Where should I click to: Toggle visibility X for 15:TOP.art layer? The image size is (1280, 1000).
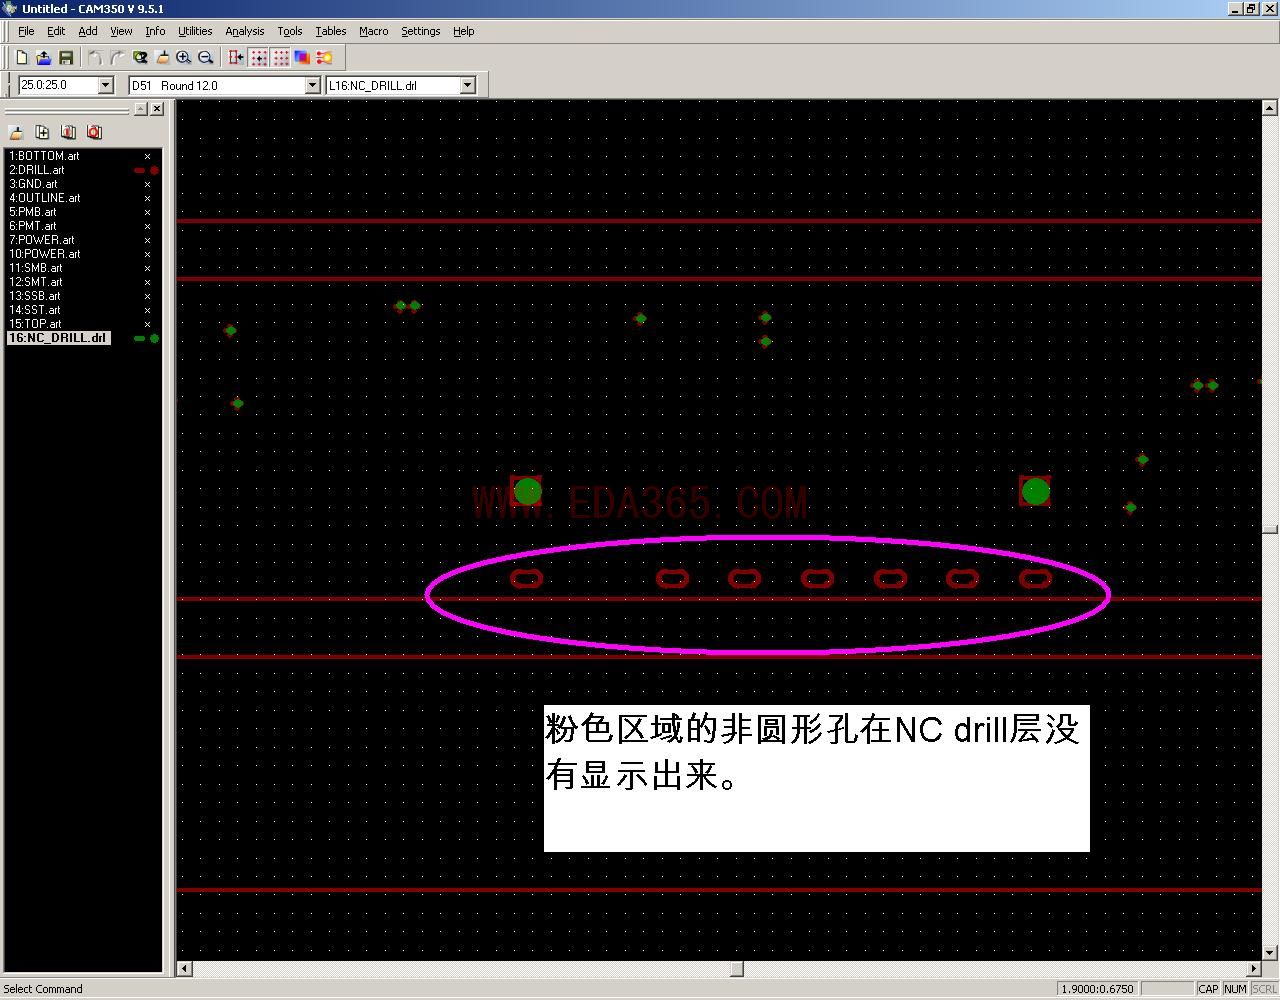[x=147, y=324]
